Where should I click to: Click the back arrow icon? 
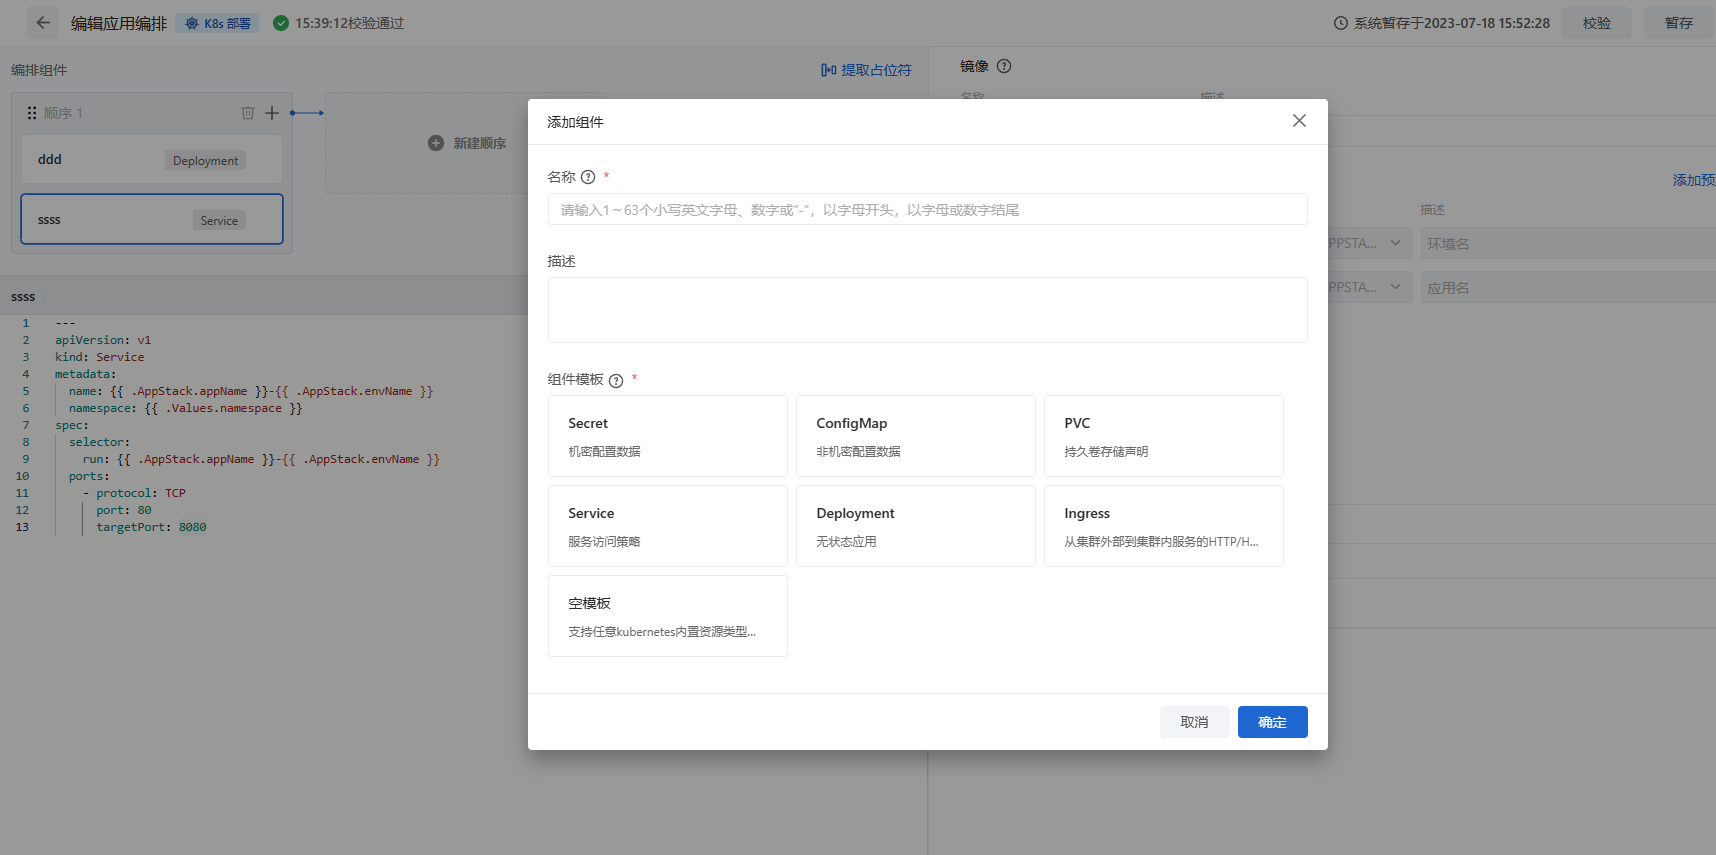pos(43,23)
